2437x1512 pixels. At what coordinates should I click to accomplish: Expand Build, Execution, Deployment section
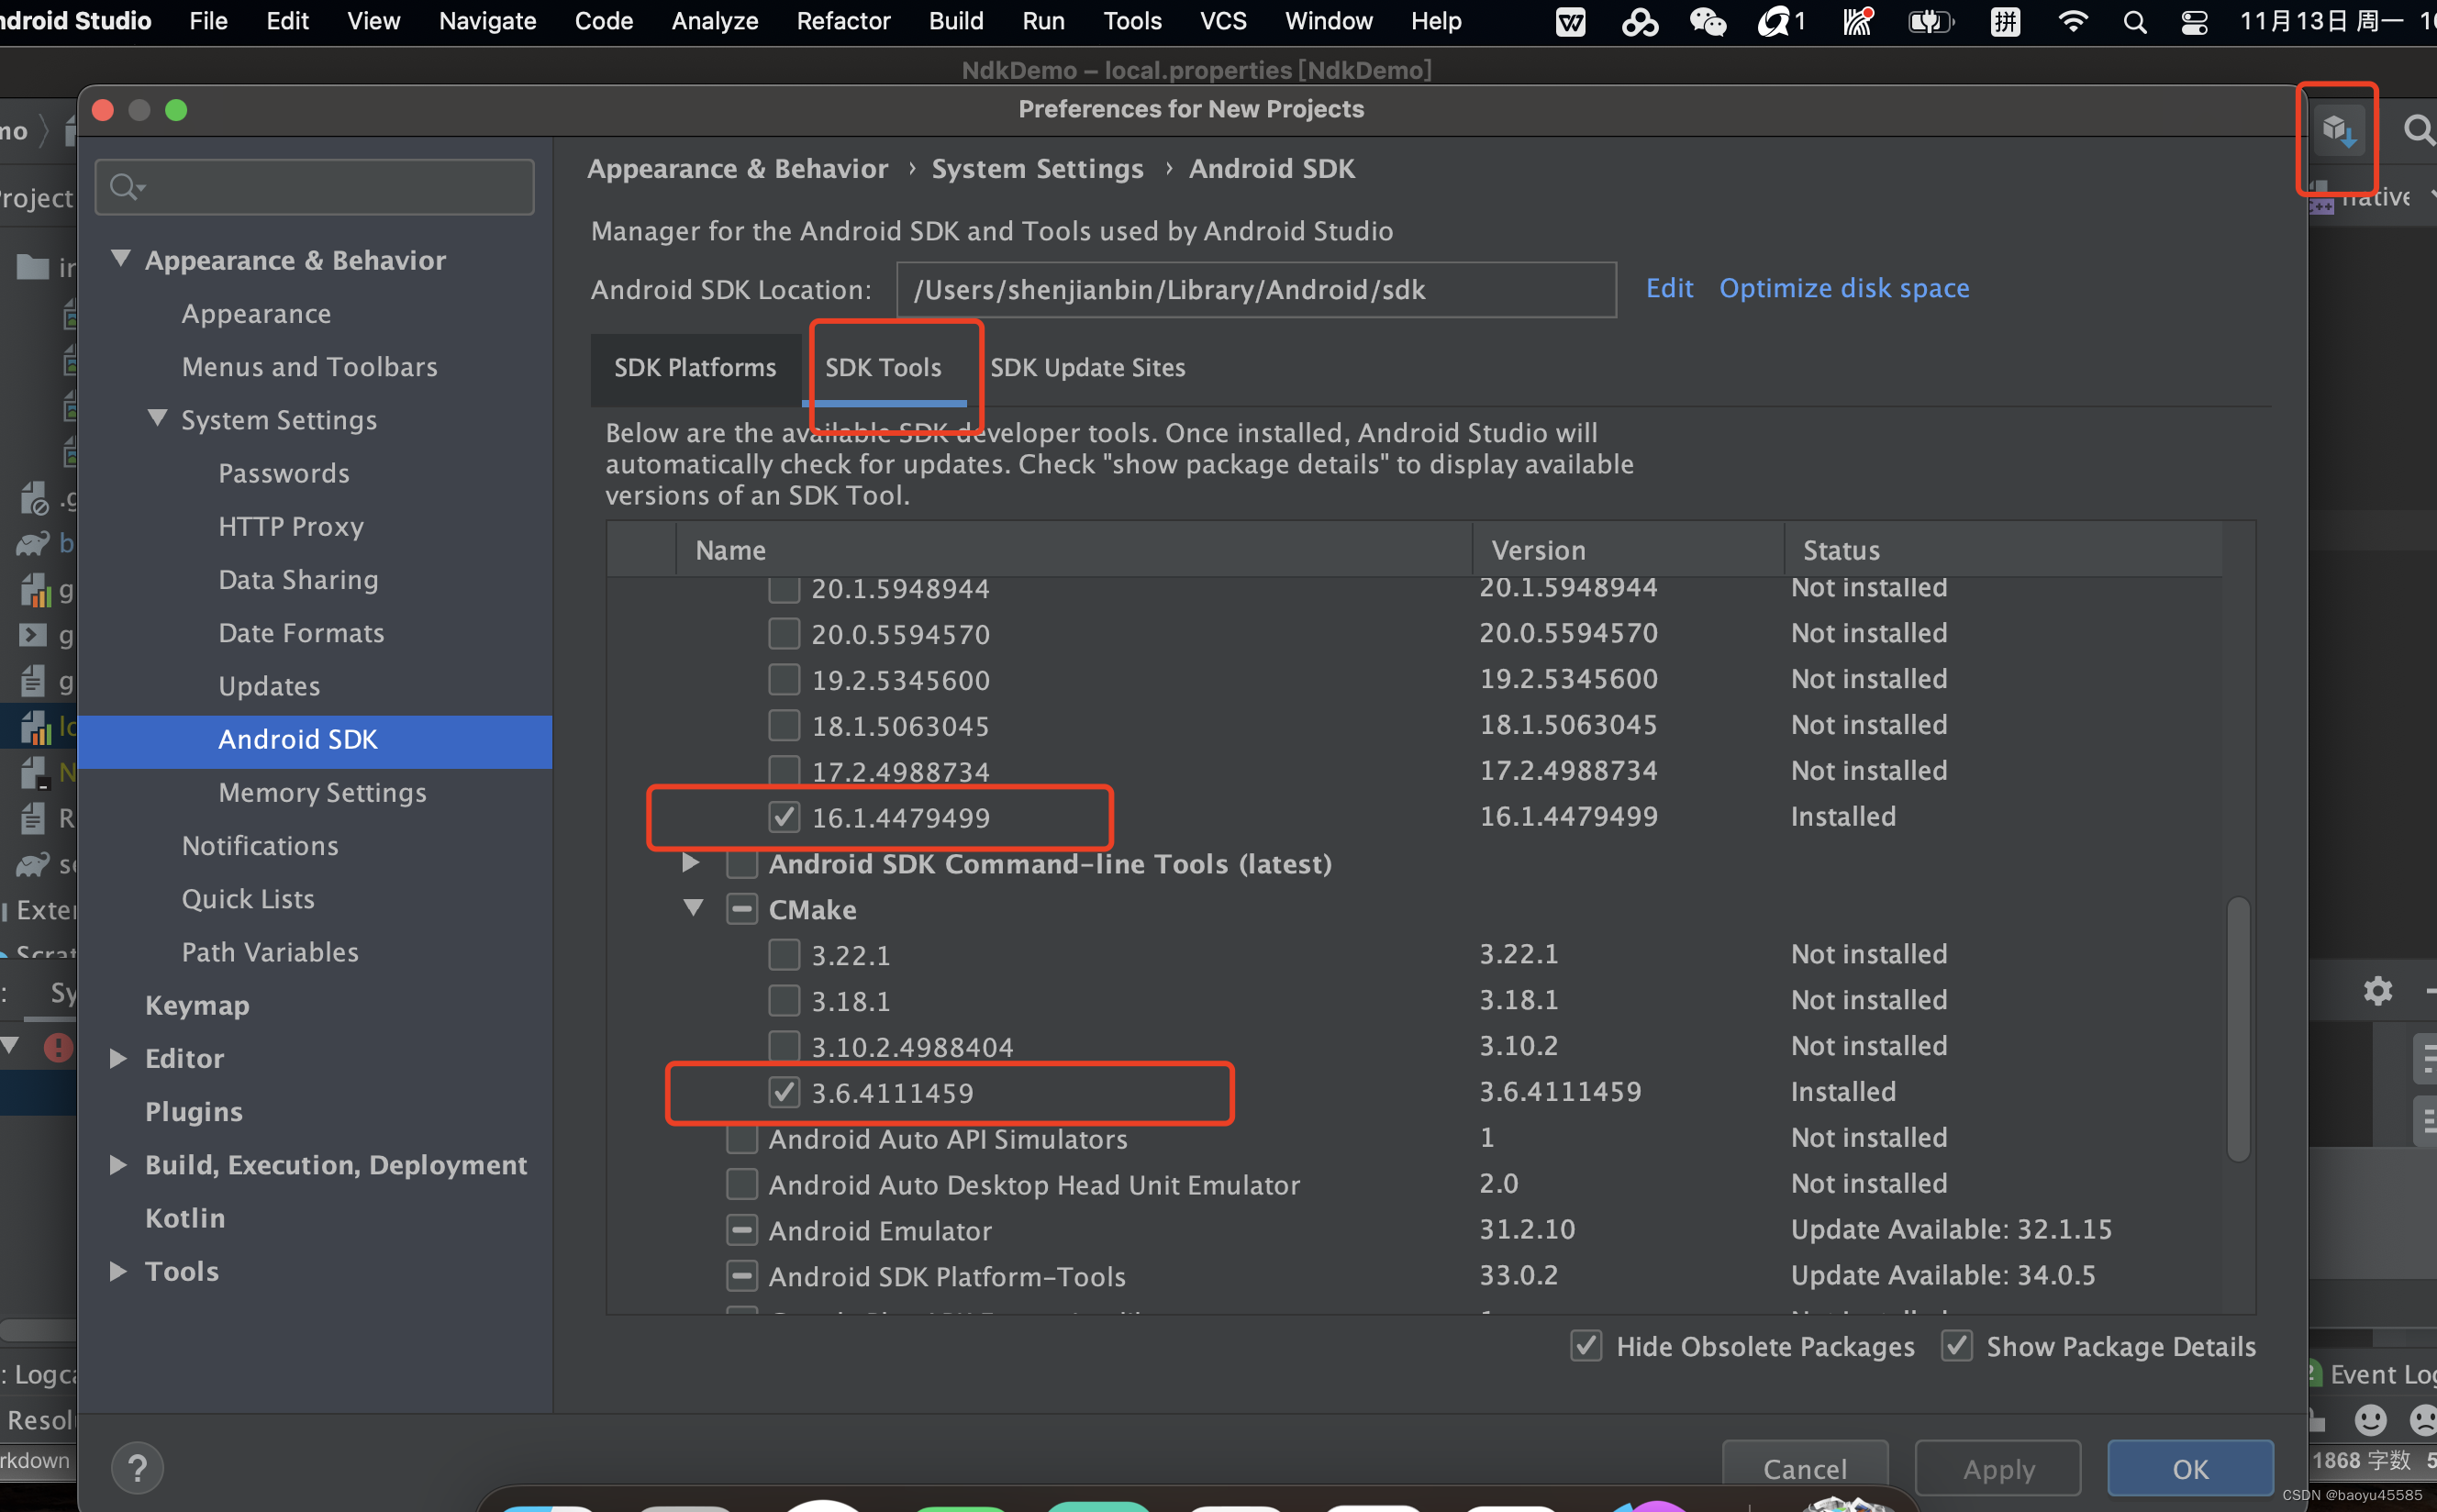[118, 1164]
